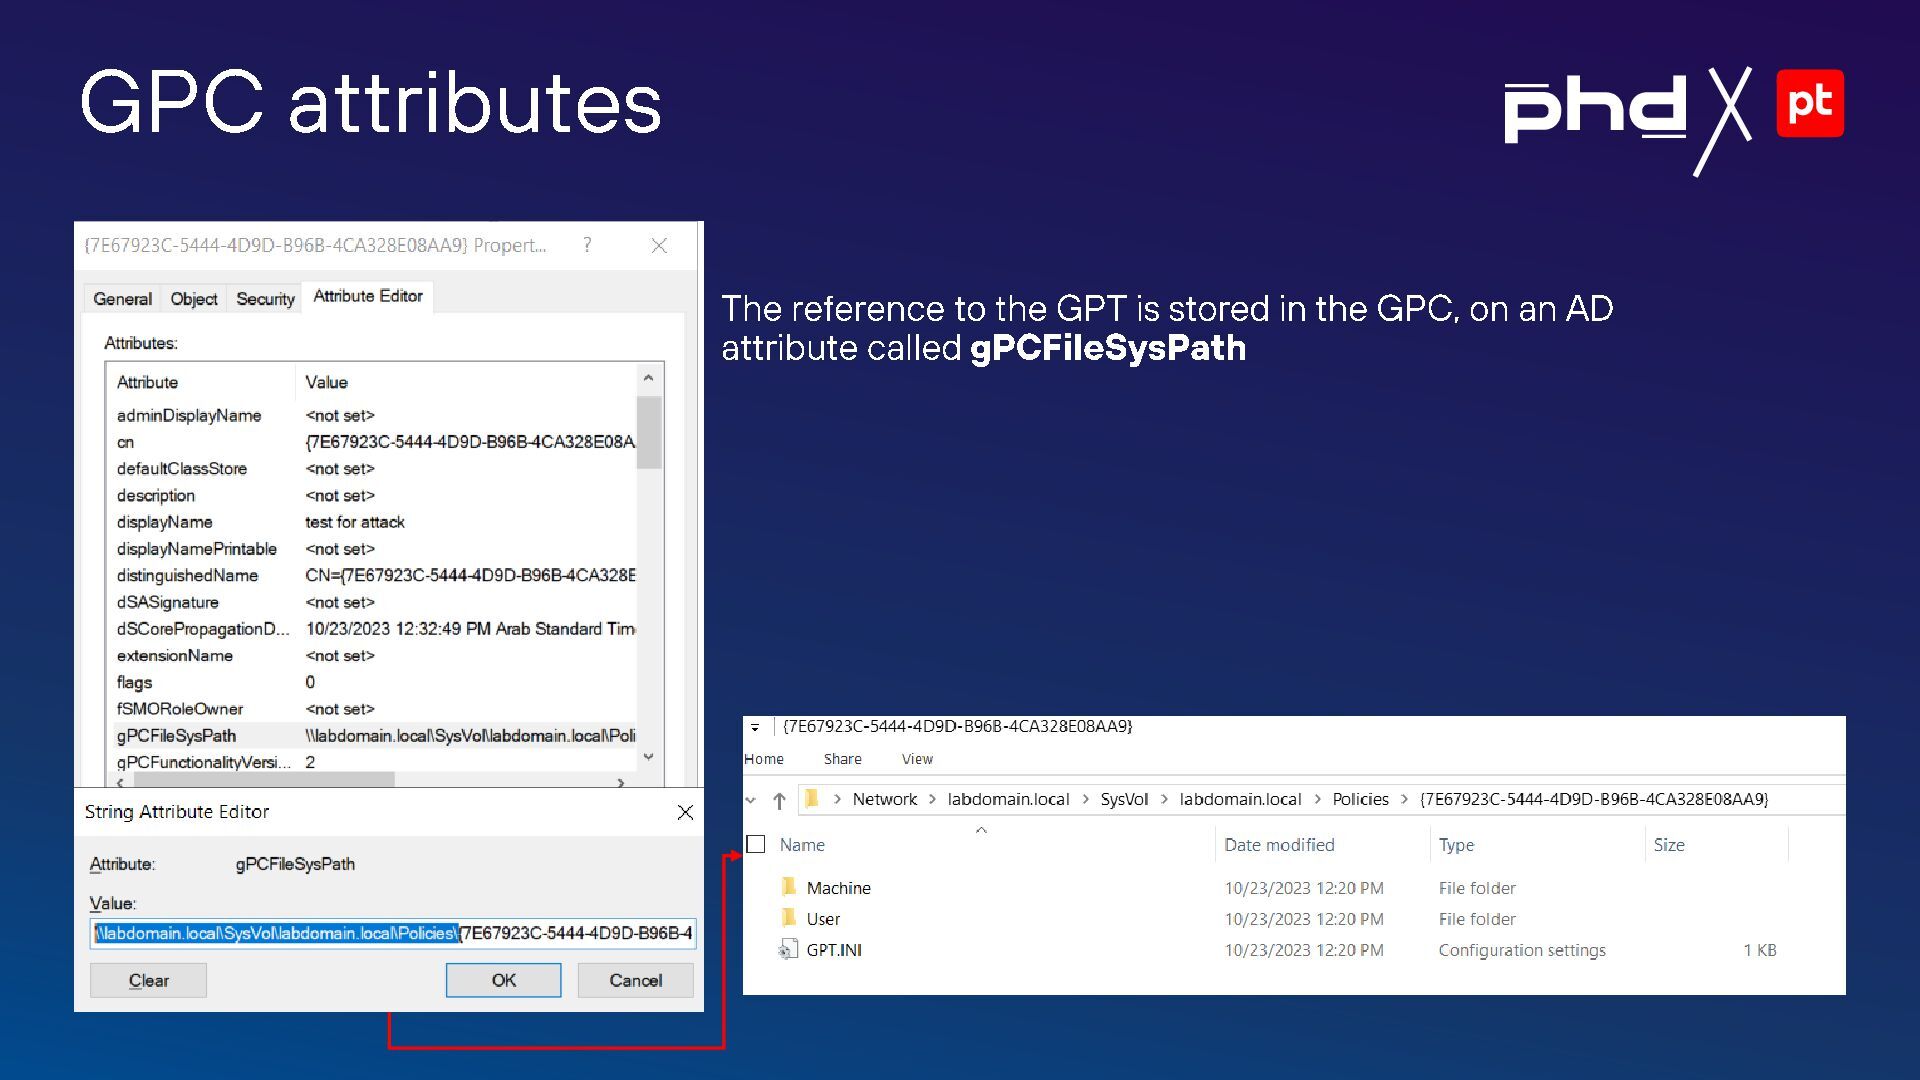1920x1080 pixels.
Task: Sort by Date modified column header
Action: pos(1279,845)
